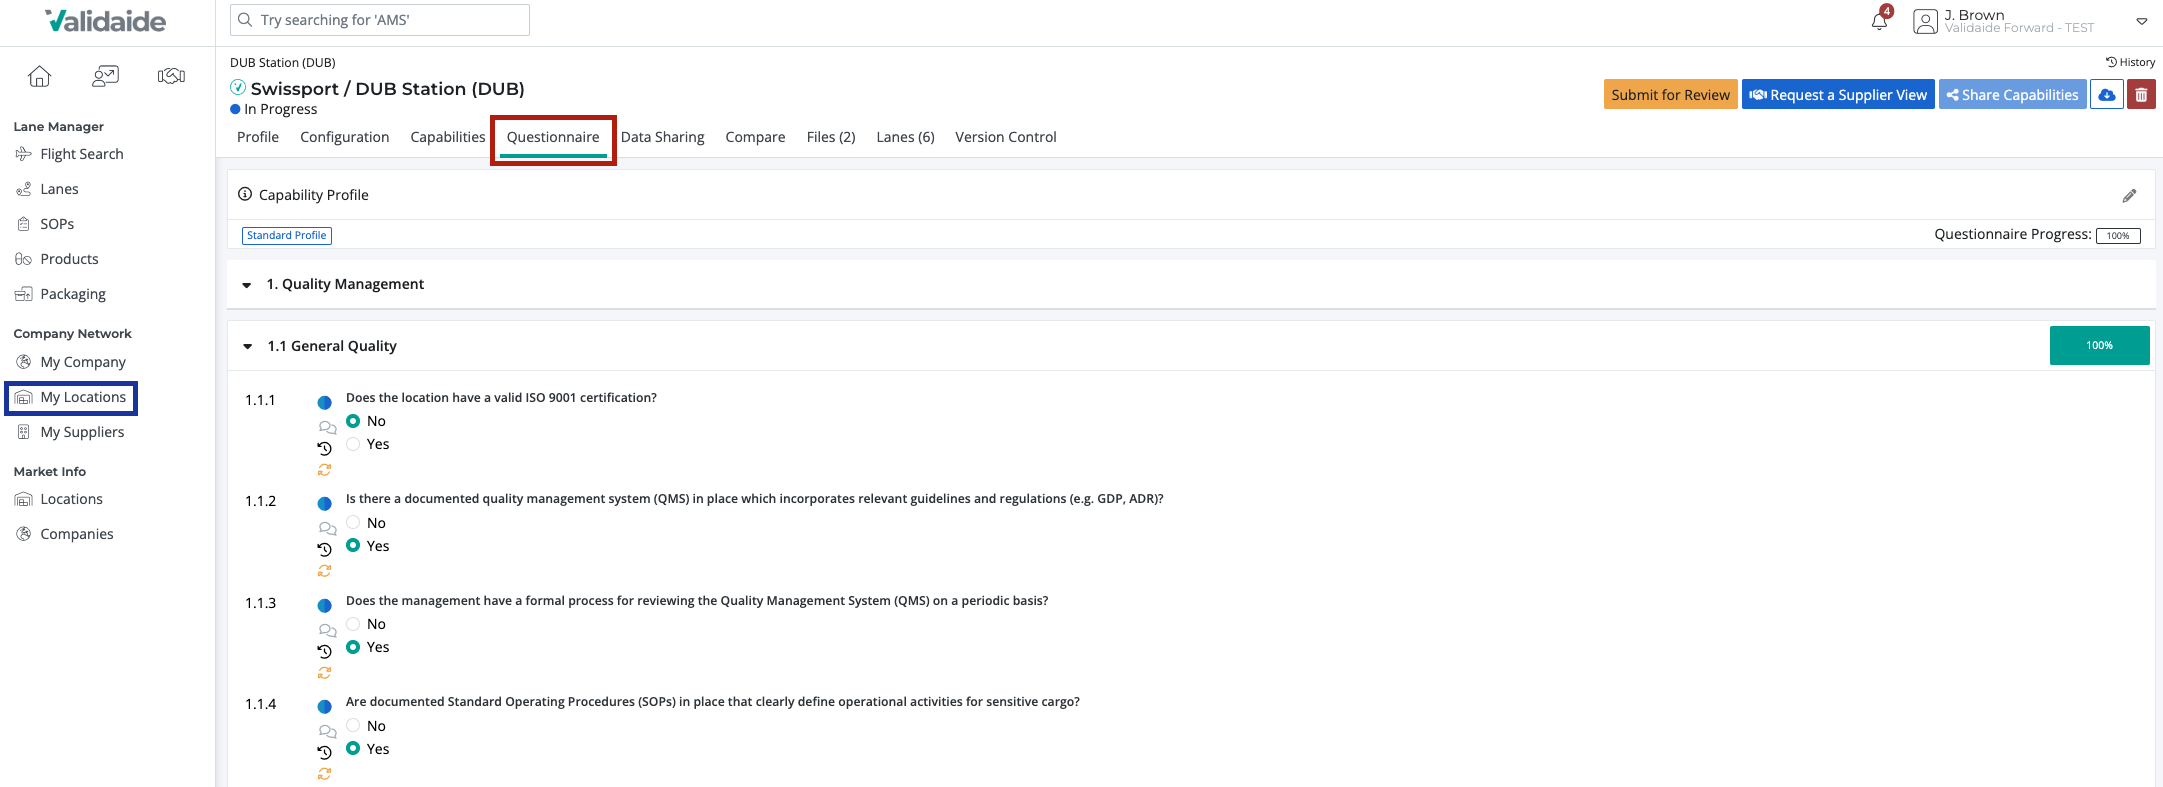The height and width of the screenshot is (787, 2163).
Task: Click the blue status dot for 1.1.1
Action: [x=324, y=403]
